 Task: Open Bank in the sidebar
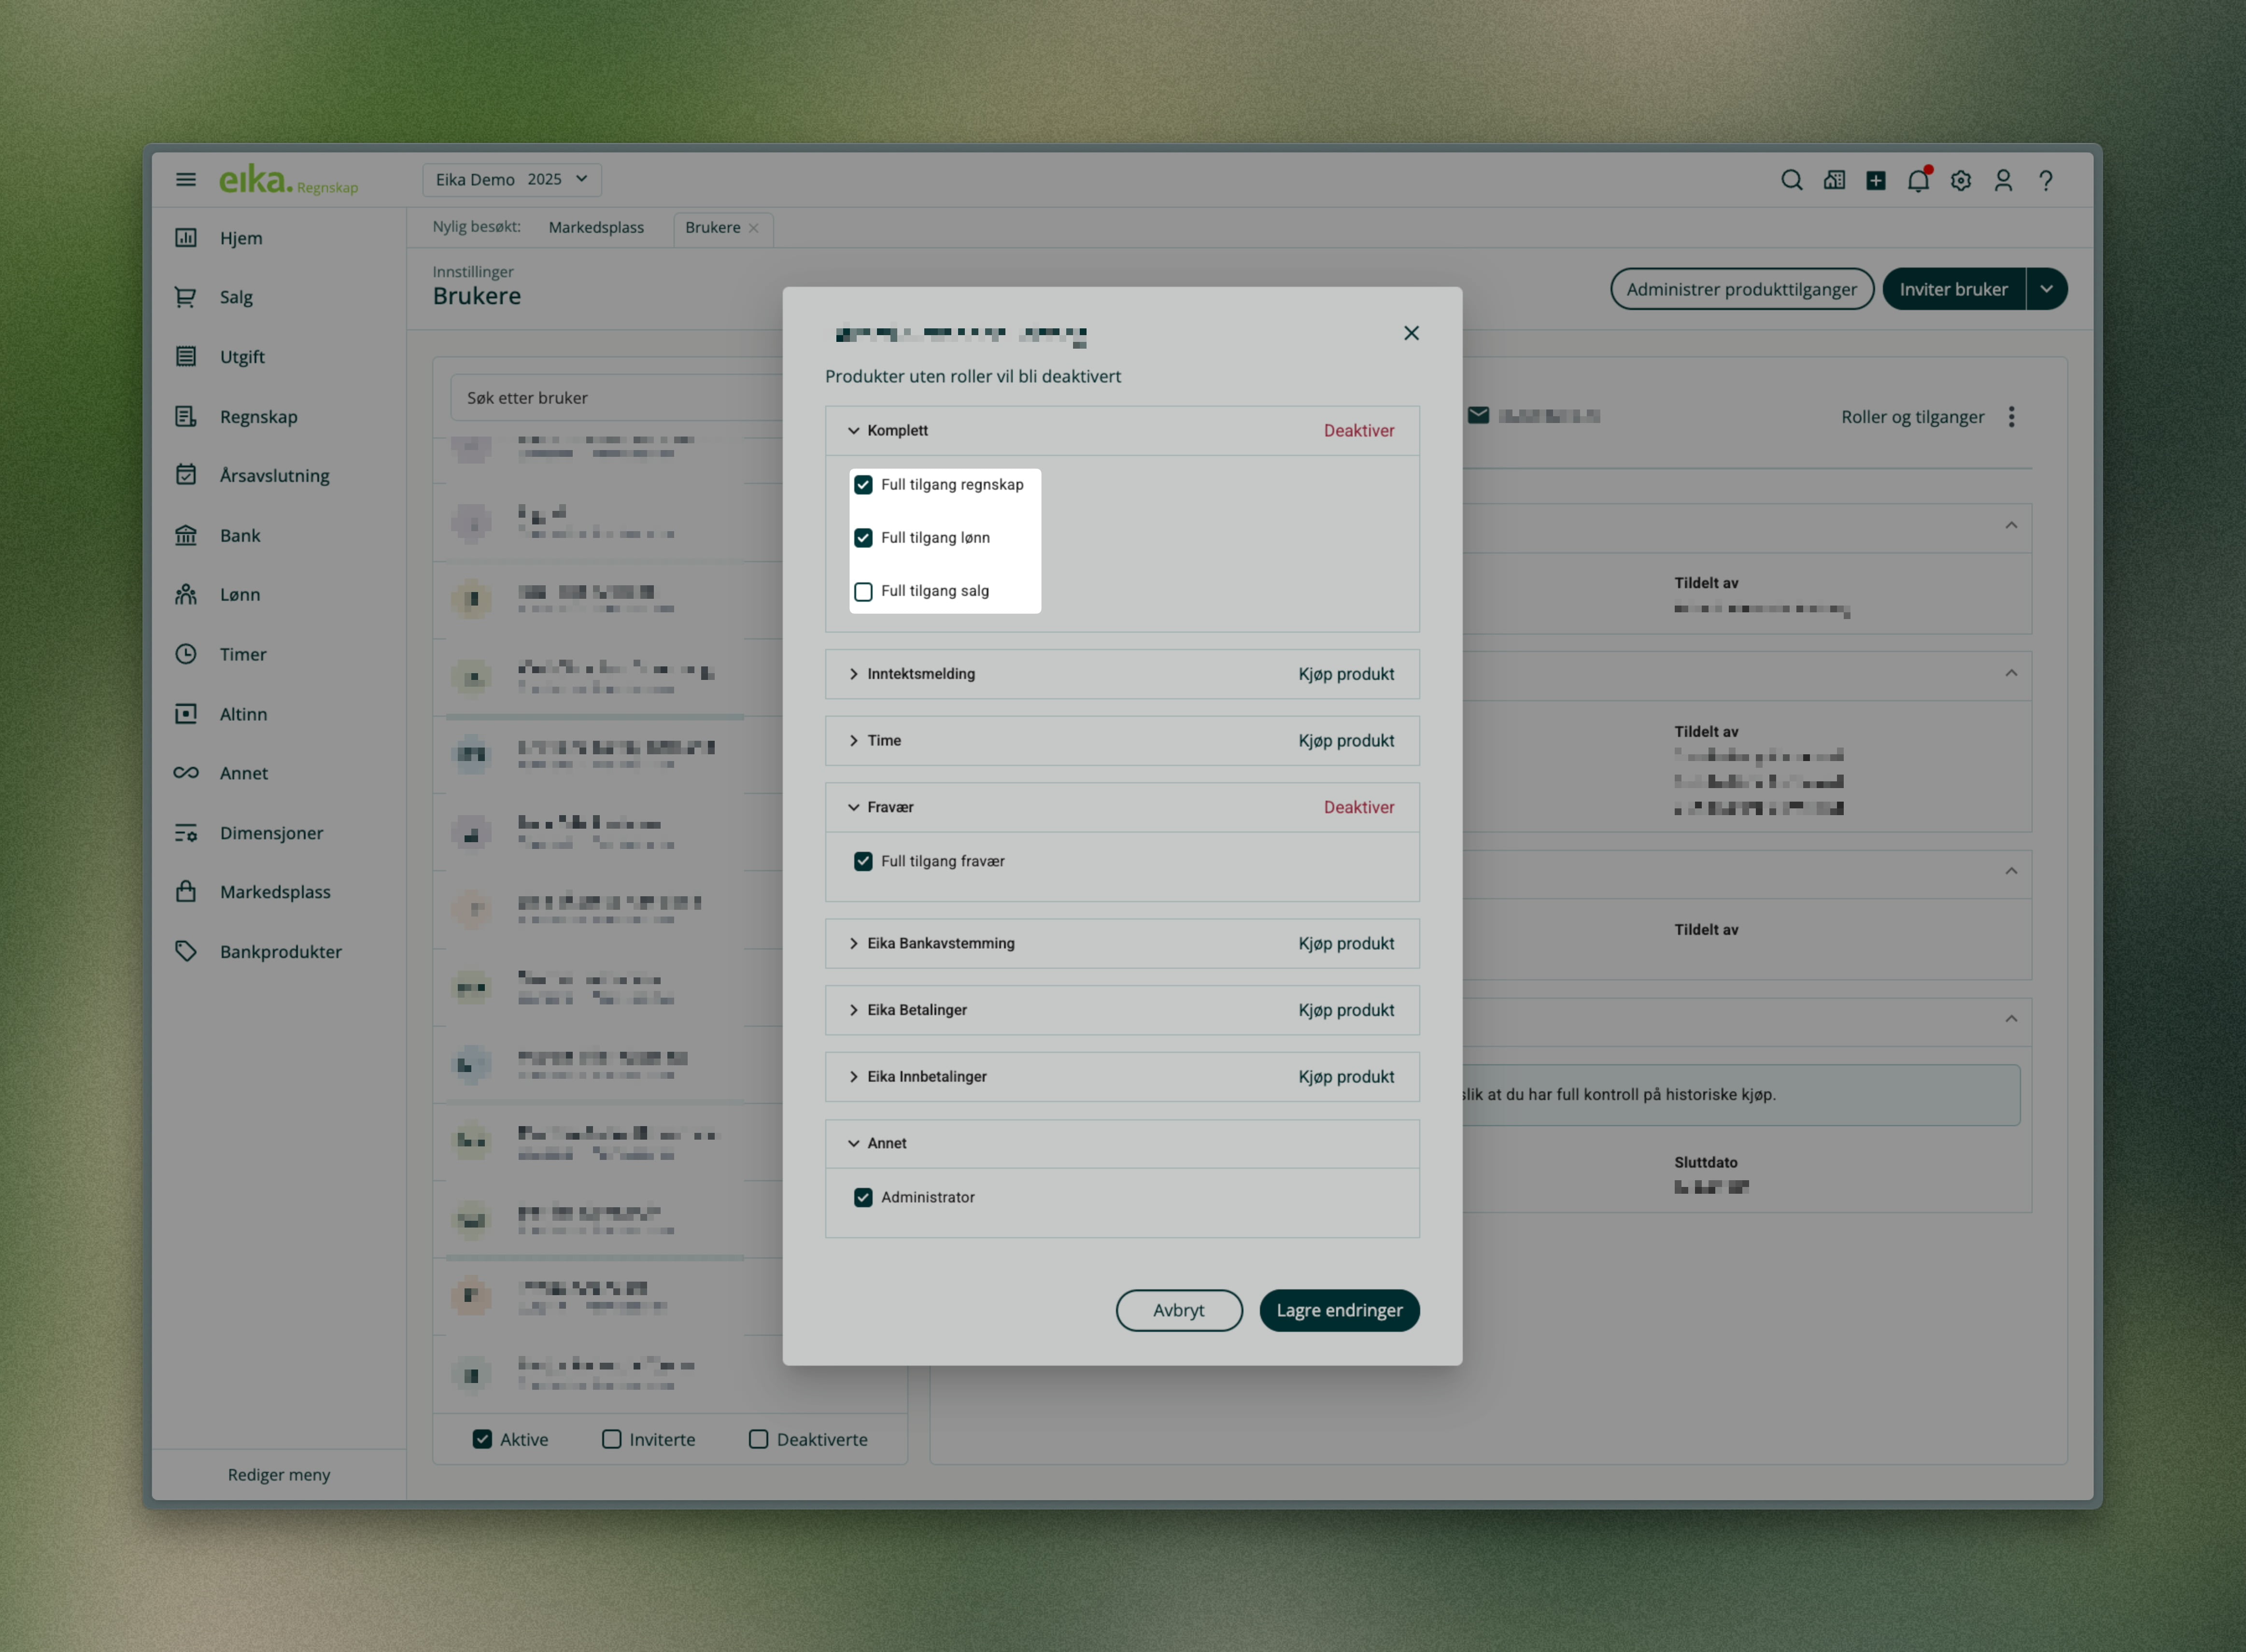(x=240, y=535)
